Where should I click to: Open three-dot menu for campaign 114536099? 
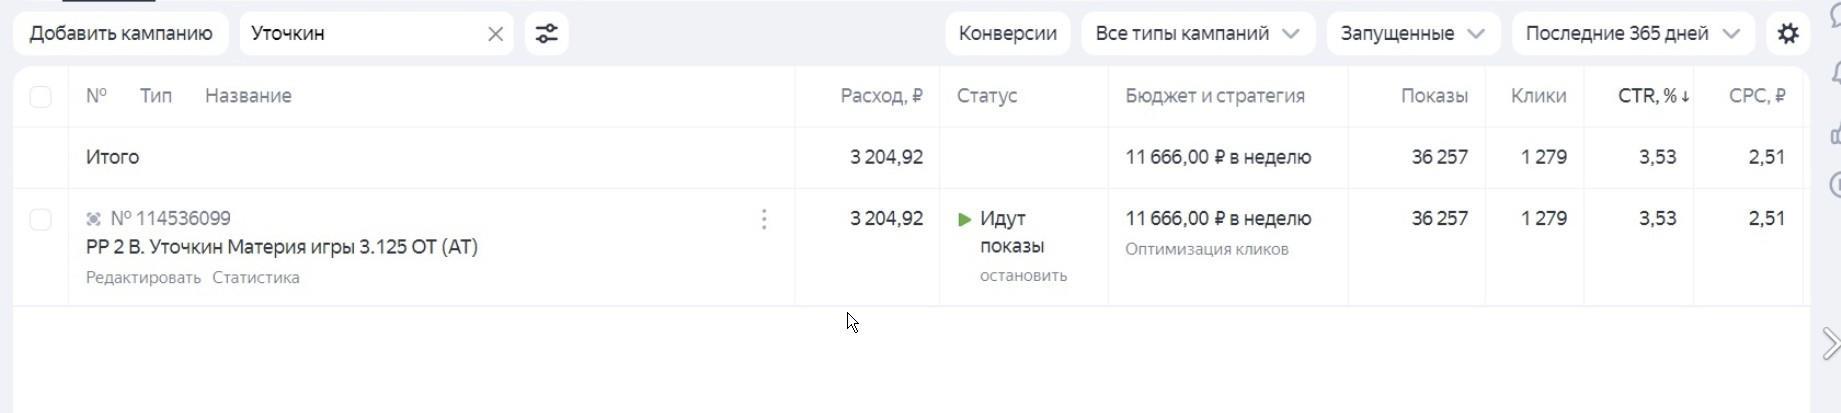click(764, 219)
